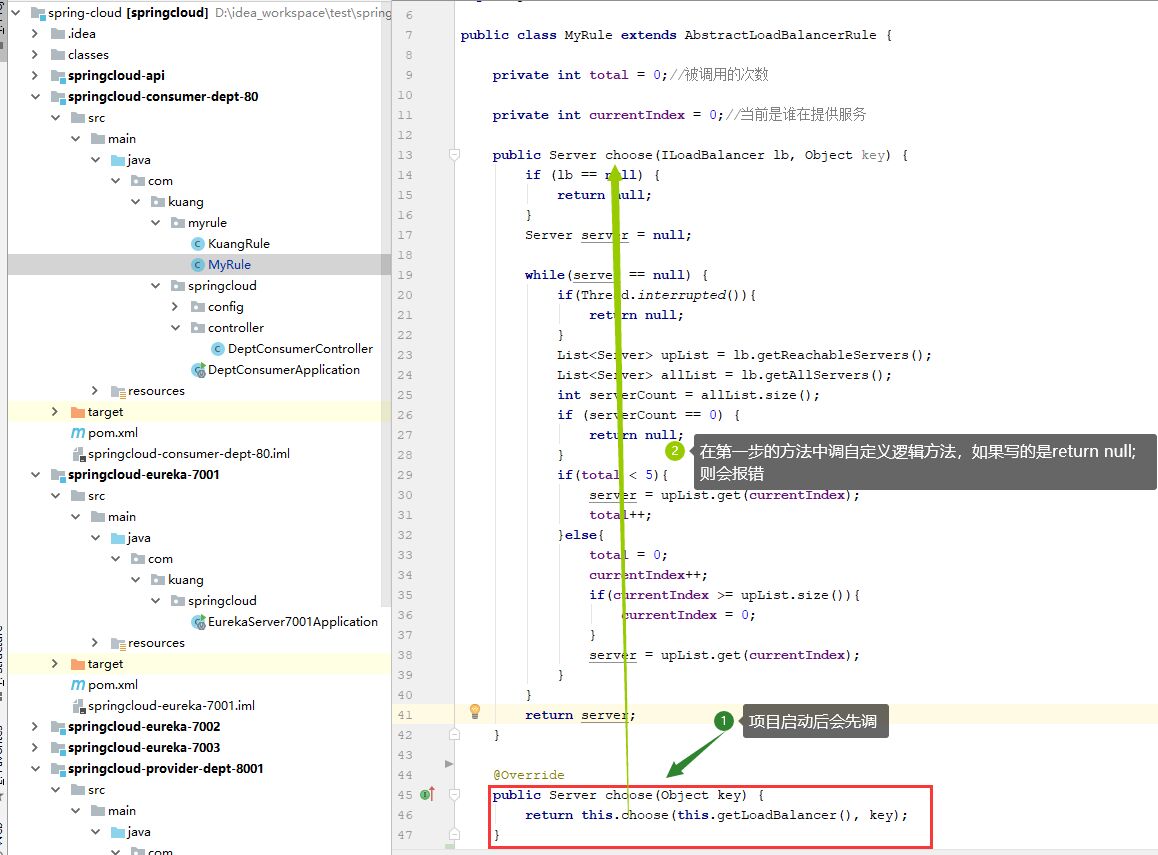Collapse the myrule package node
This screenshot has width=1158, height=855.
click(x=155, y=223)
